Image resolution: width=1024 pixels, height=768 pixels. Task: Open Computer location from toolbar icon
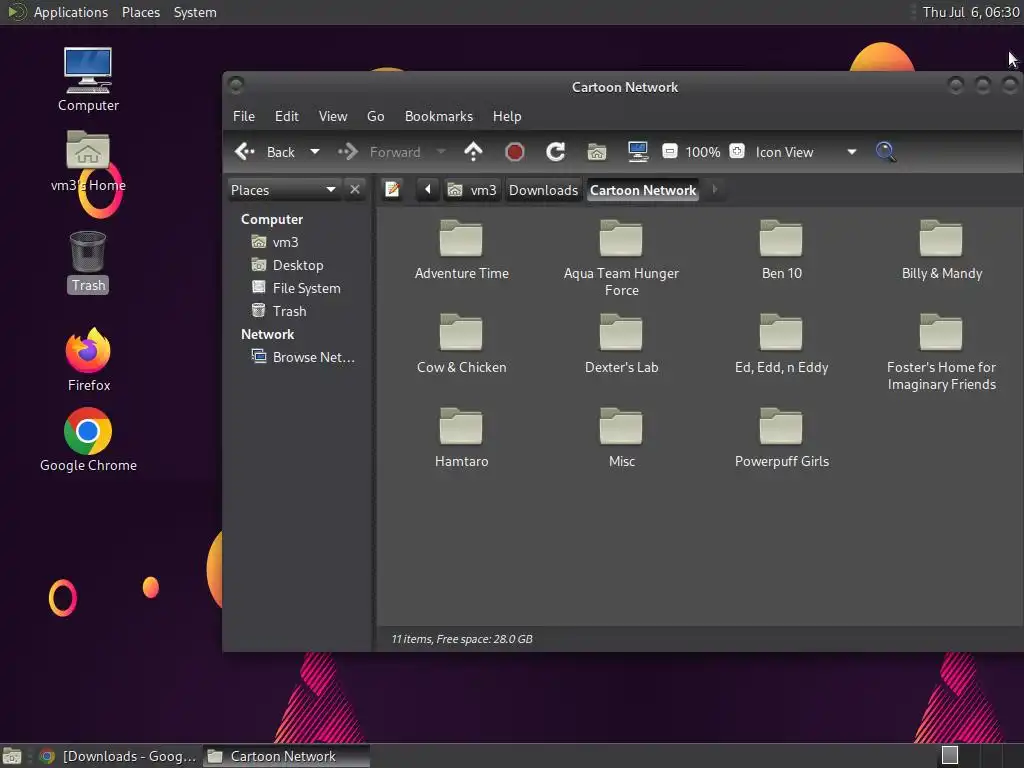click(637, 152)
